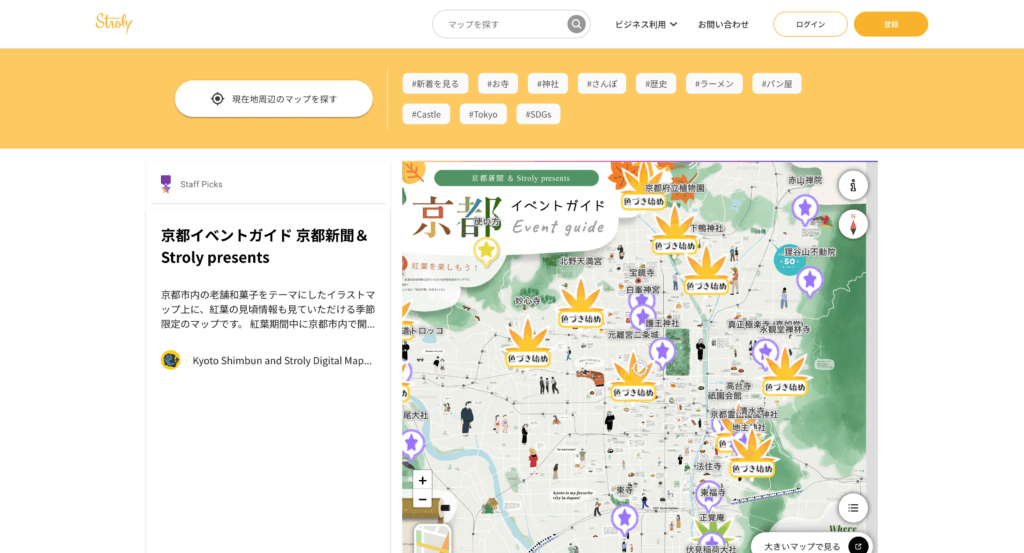Click the purple star pin under 狸谷山不動院
The height and width of the screenshot is (553, 1024).
coord(810,281)
